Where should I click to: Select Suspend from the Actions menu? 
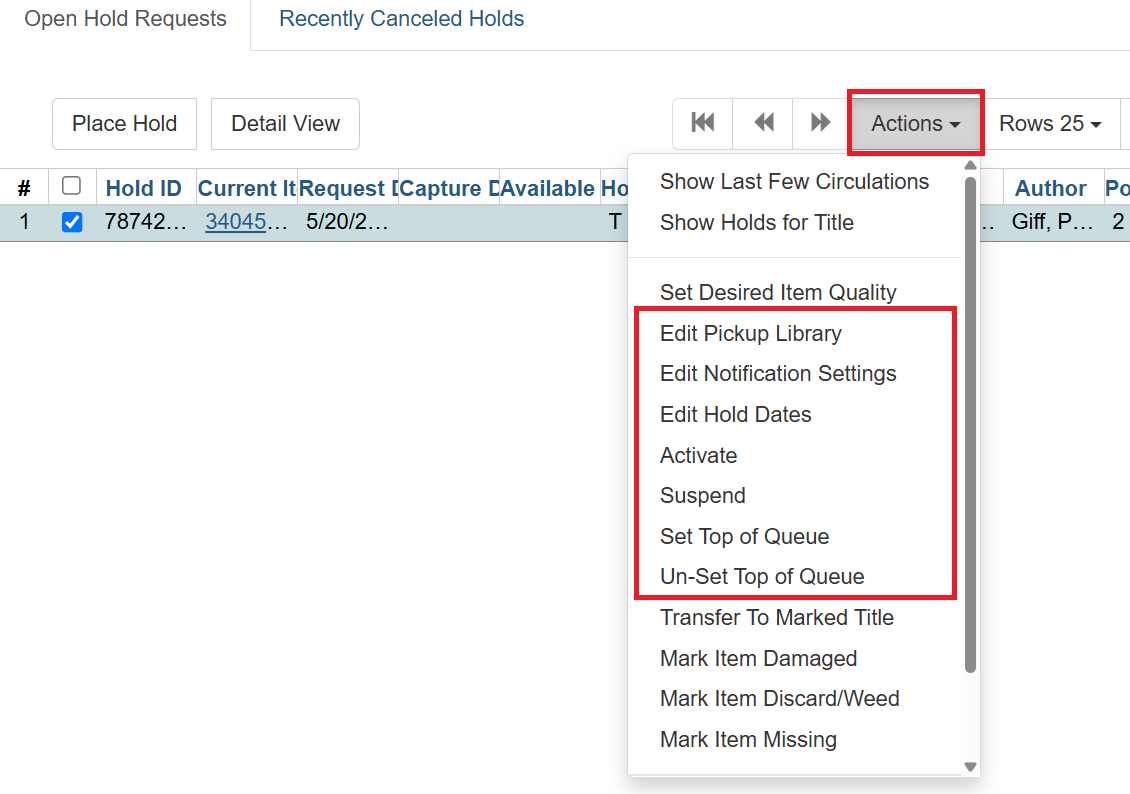[702, 495]
